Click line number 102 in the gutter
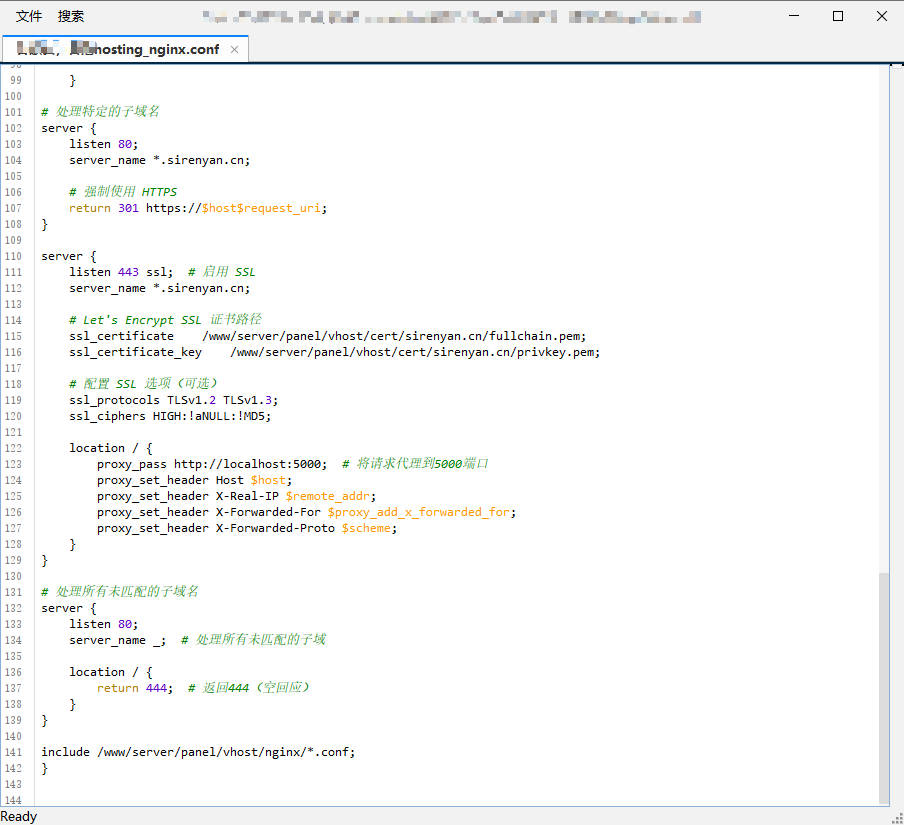This screenshot has width=904, height=825. coord(13,128)
